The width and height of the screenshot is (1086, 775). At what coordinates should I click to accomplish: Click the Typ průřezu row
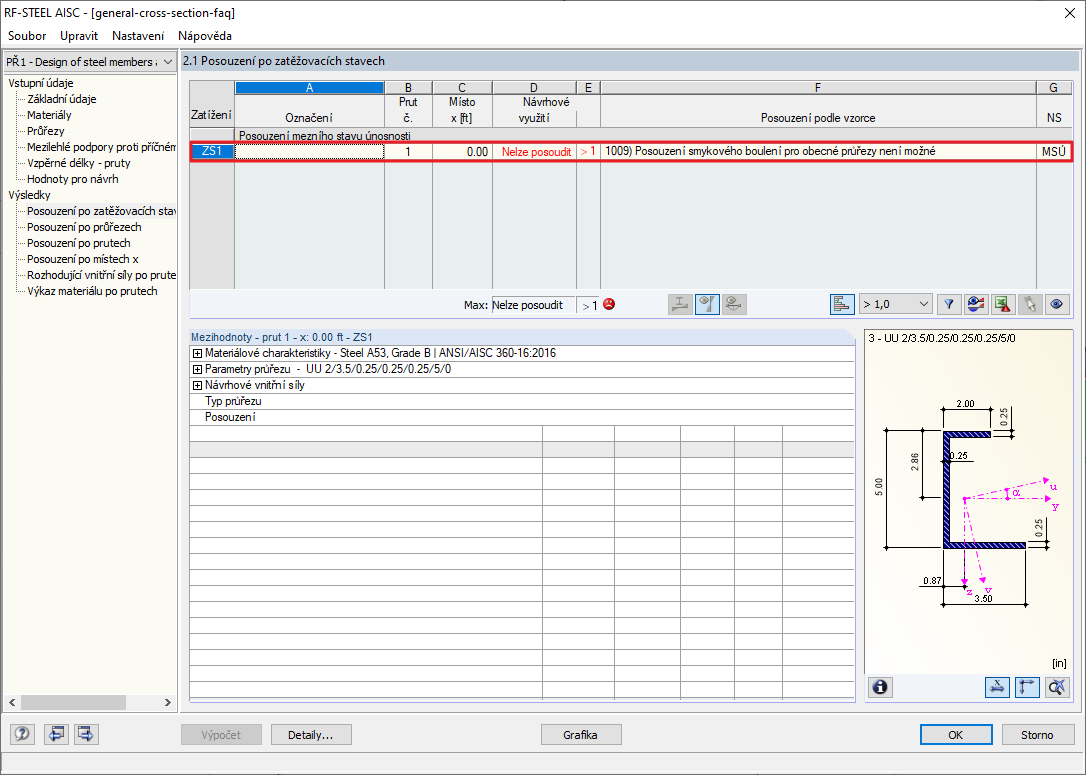pos(522,401)
